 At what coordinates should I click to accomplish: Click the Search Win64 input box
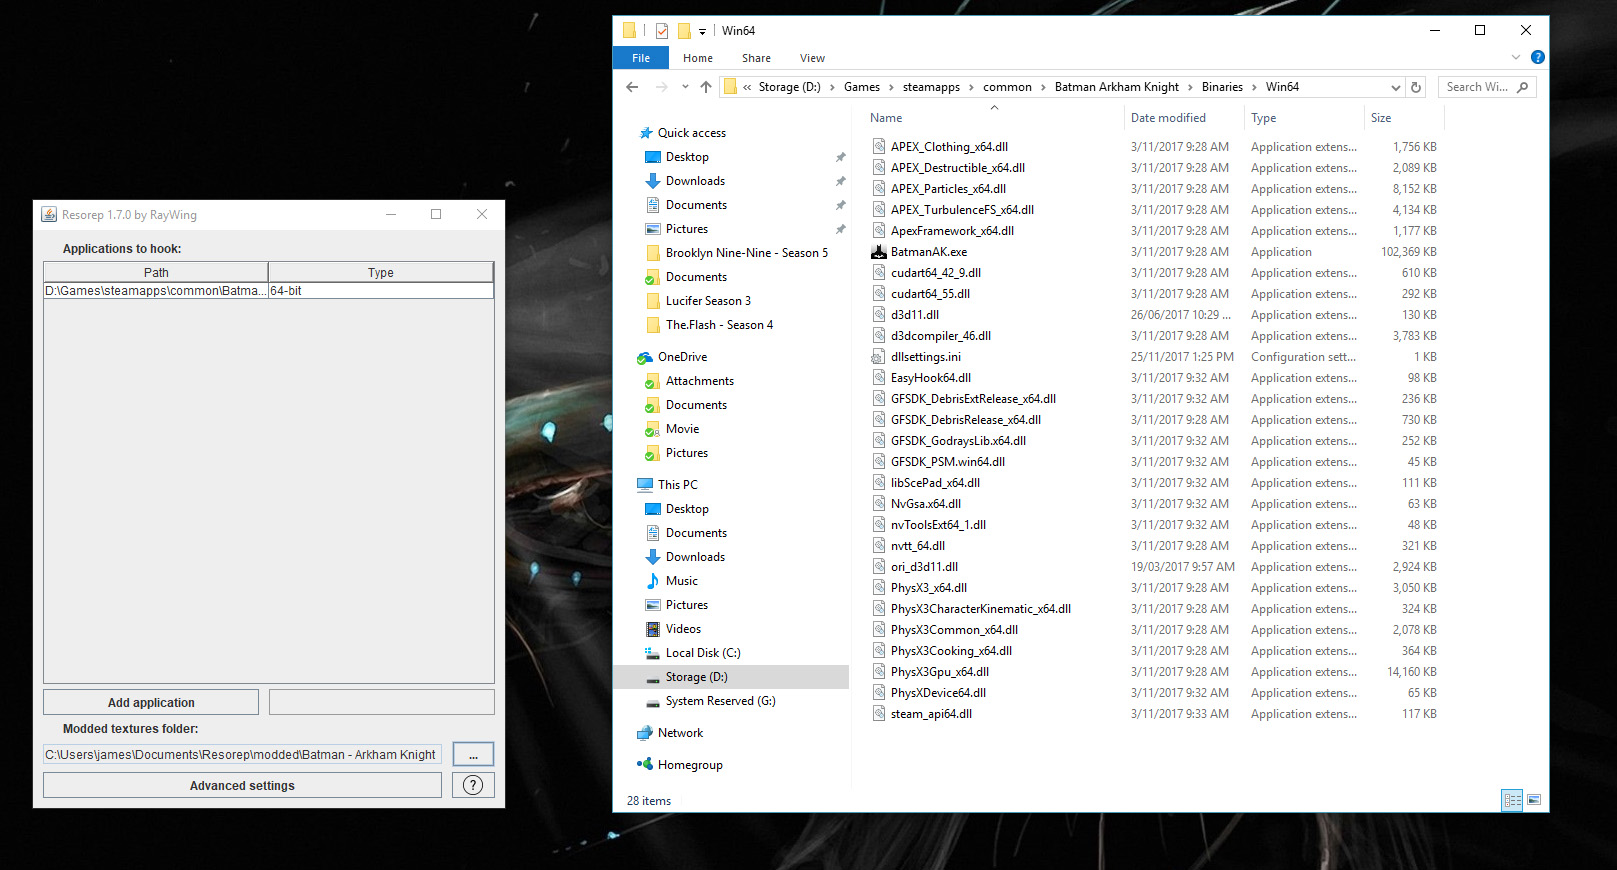click(1478, 87)
